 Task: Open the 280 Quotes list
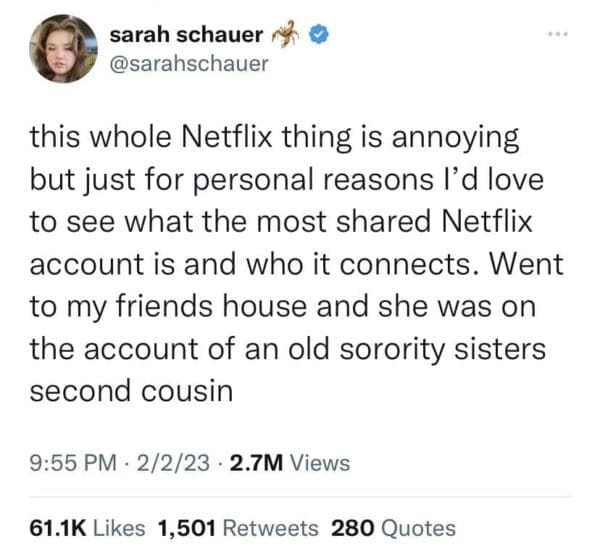point(393,528)
